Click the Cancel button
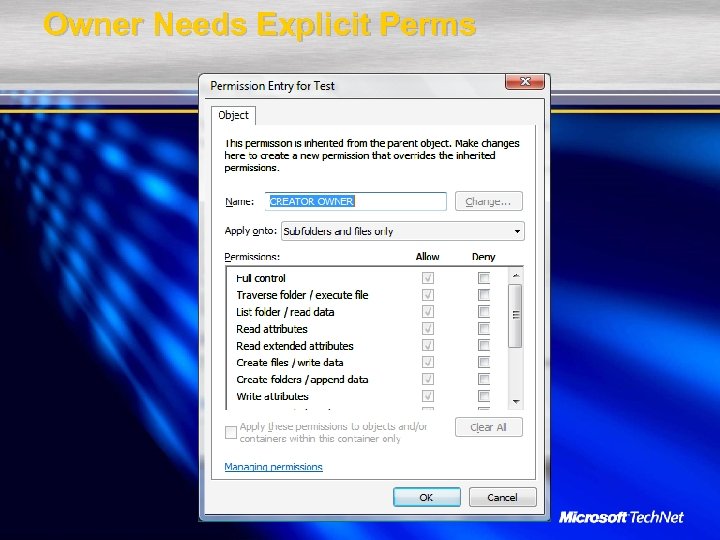This screenshot has width=720, height=540. 502,497
